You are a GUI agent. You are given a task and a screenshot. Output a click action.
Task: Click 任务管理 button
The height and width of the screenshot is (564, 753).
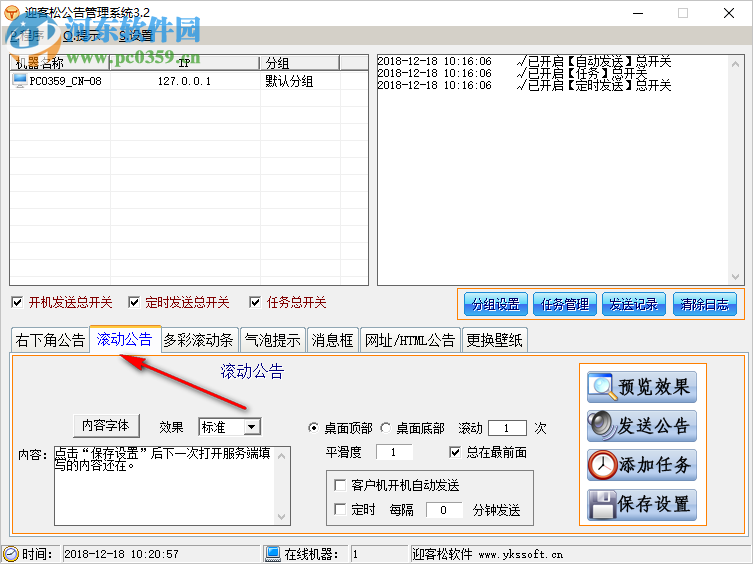click(x=565, y=304)
